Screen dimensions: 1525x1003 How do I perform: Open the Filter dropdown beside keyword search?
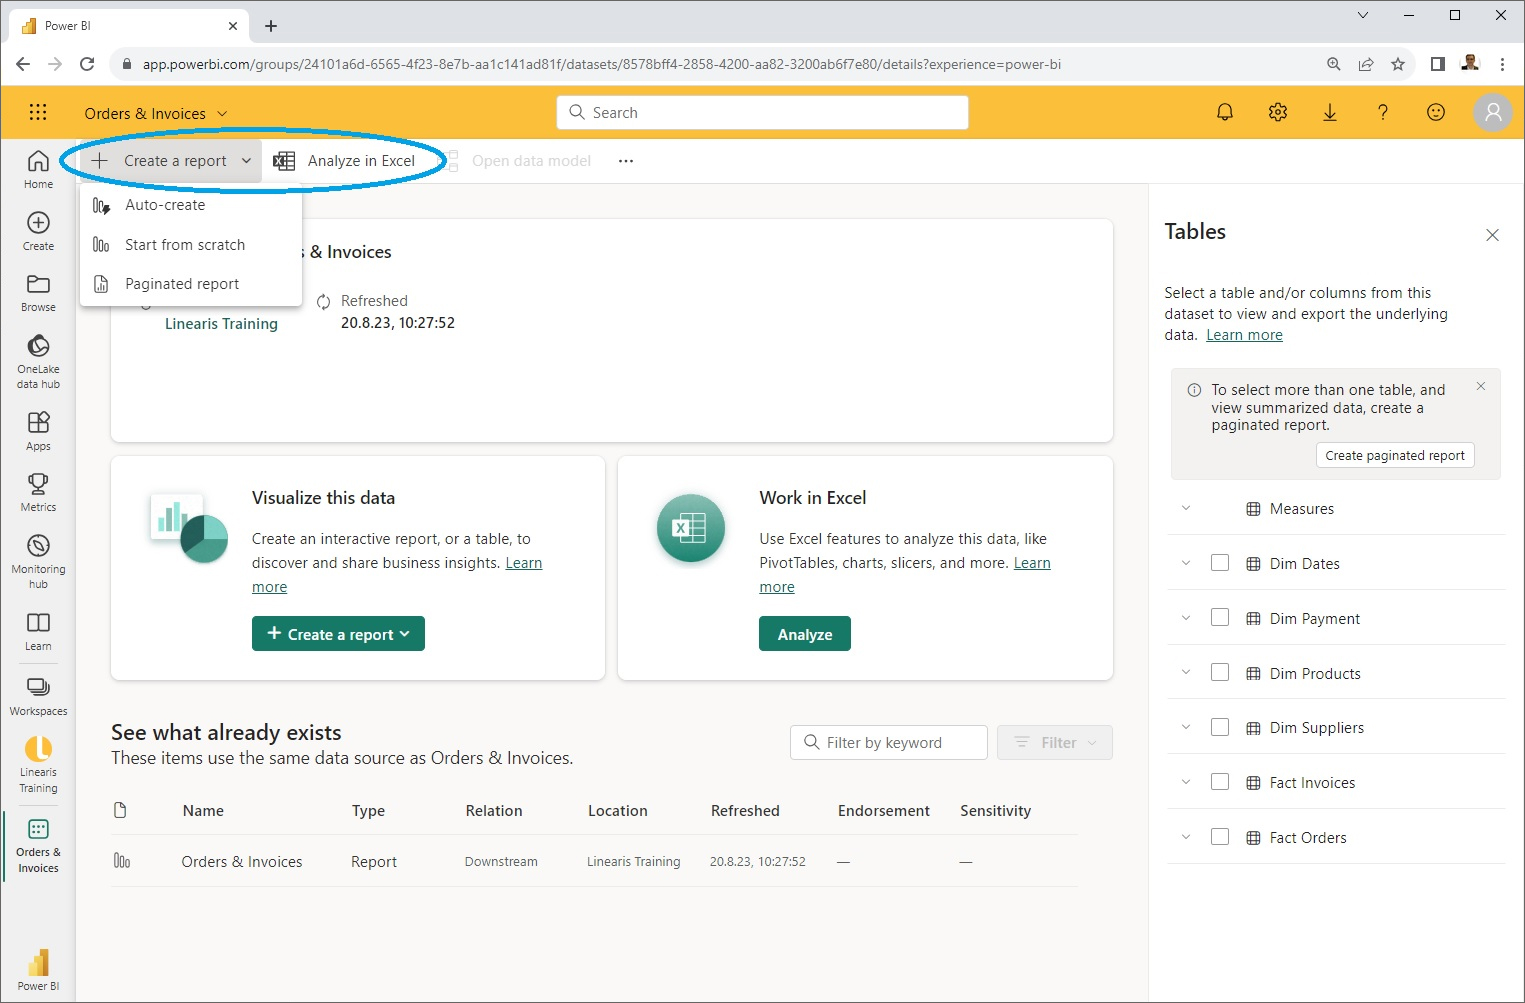click(x=1054, y=742)
